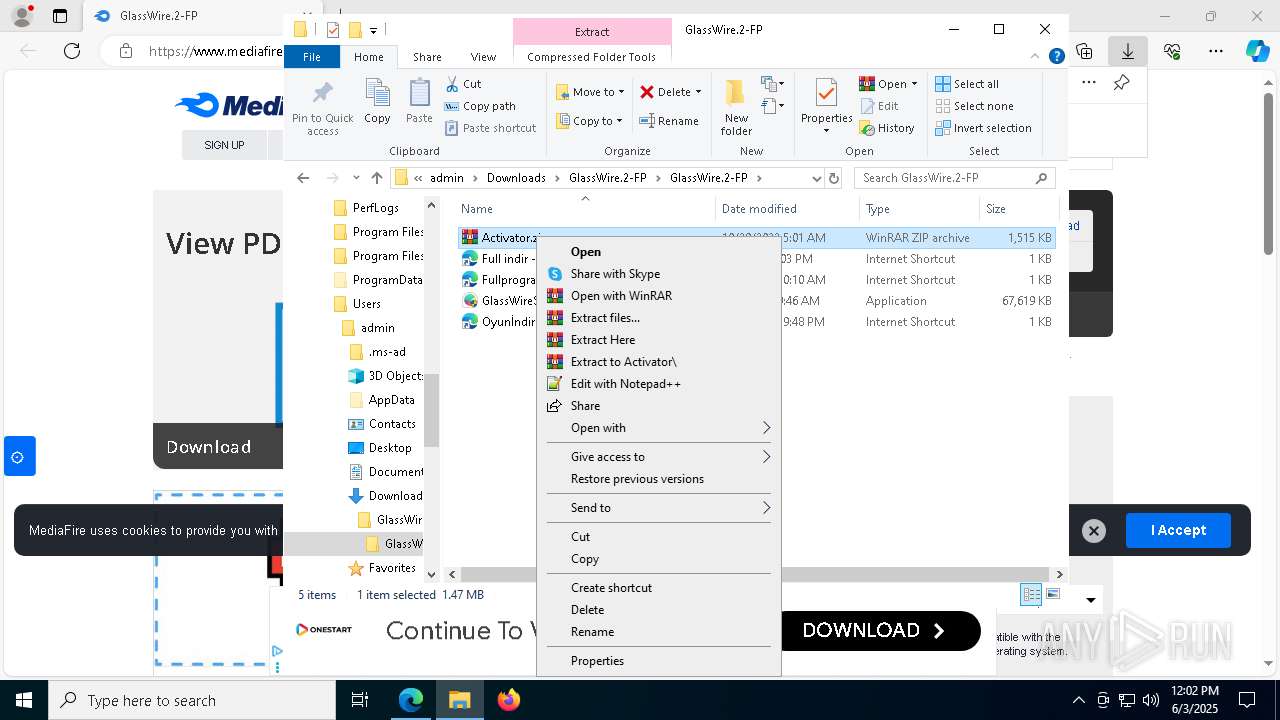This screenshot has height=720, width=1280.
Task: Click the Task View taskbar icon
Action: coord(360,700)
